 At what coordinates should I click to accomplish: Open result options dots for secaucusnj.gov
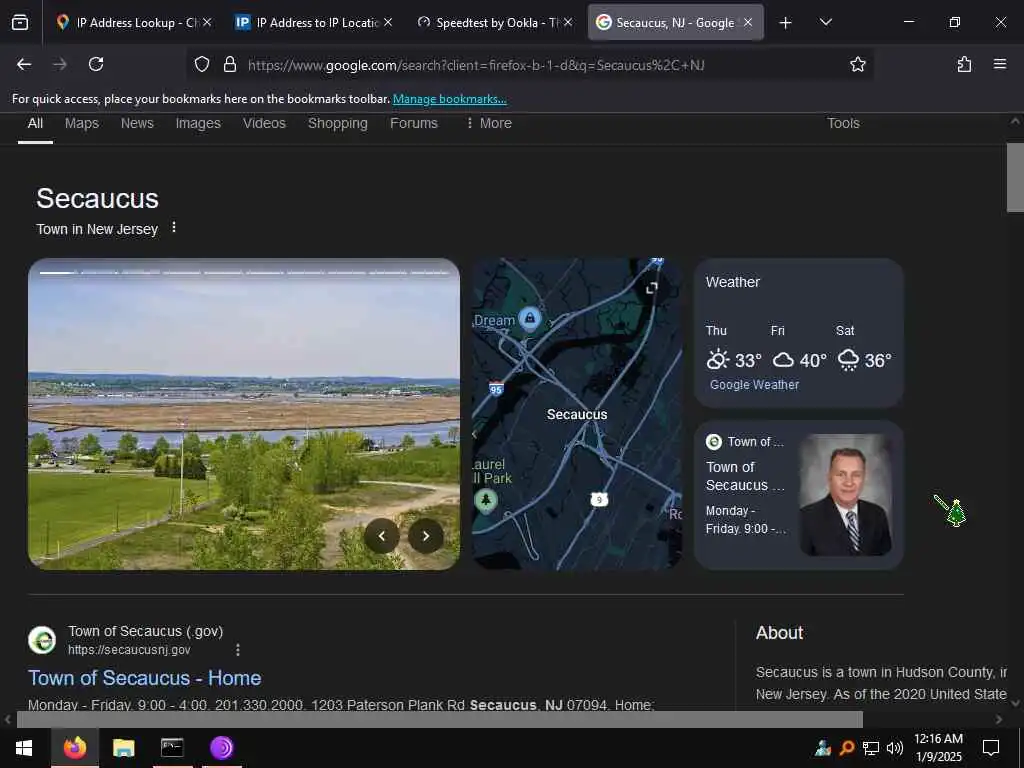[x=238, y=650]
